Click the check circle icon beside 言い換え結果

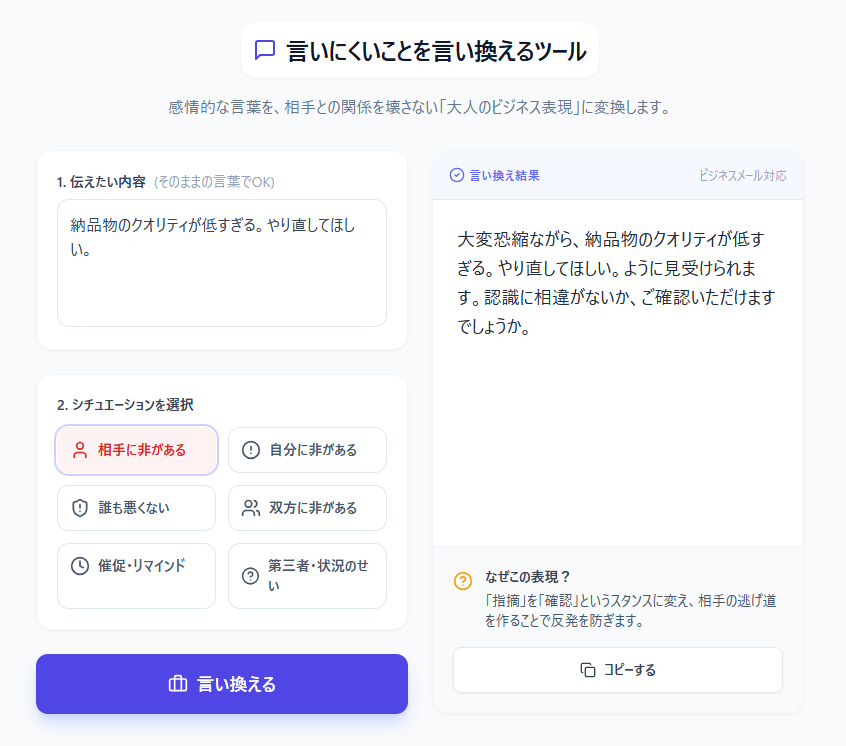(x=454, y=175)
